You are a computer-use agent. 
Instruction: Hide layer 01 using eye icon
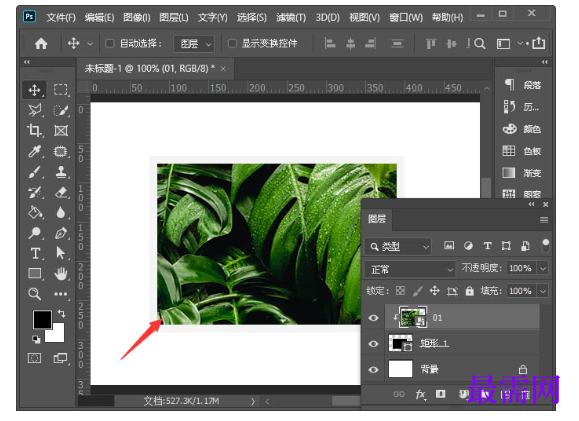pyautogui.click(x=373, y=318)
